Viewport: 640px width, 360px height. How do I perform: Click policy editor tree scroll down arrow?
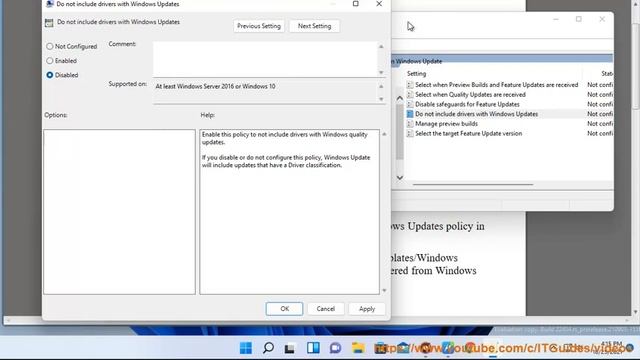pyautogui.click(x=400, y=178)
